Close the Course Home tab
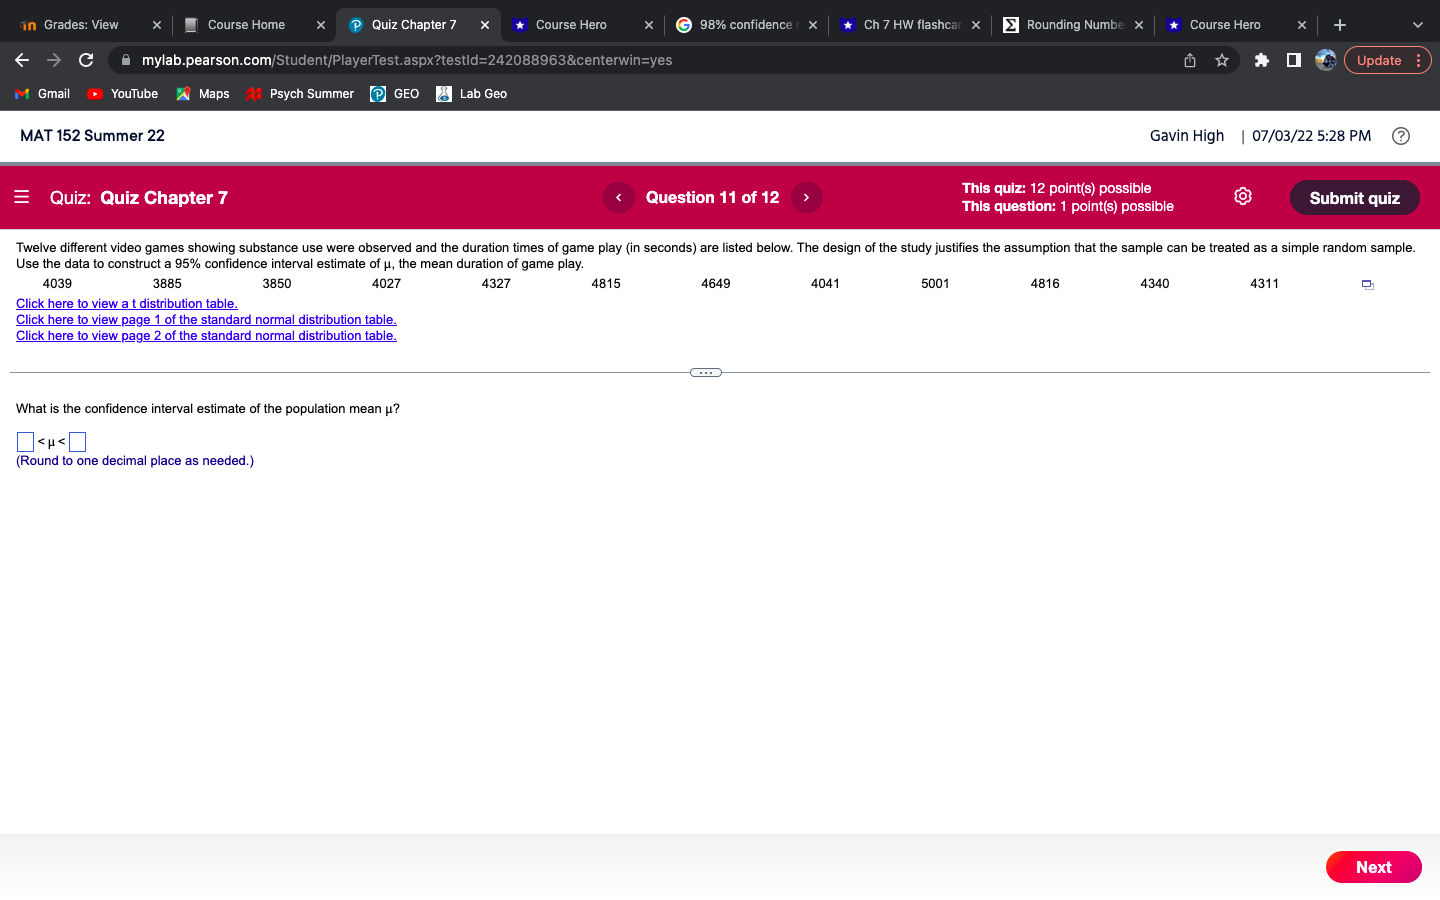1440x900 pixels. pyautogui.click(x=321, y=25)
